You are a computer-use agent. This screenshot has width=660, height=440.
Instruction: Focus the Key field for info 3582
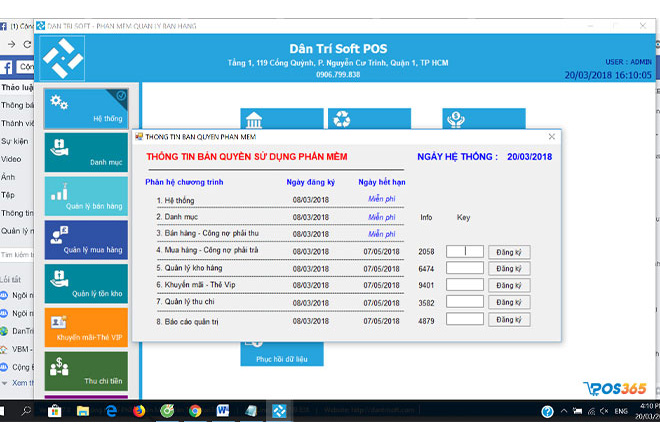[x=465, y=301]
